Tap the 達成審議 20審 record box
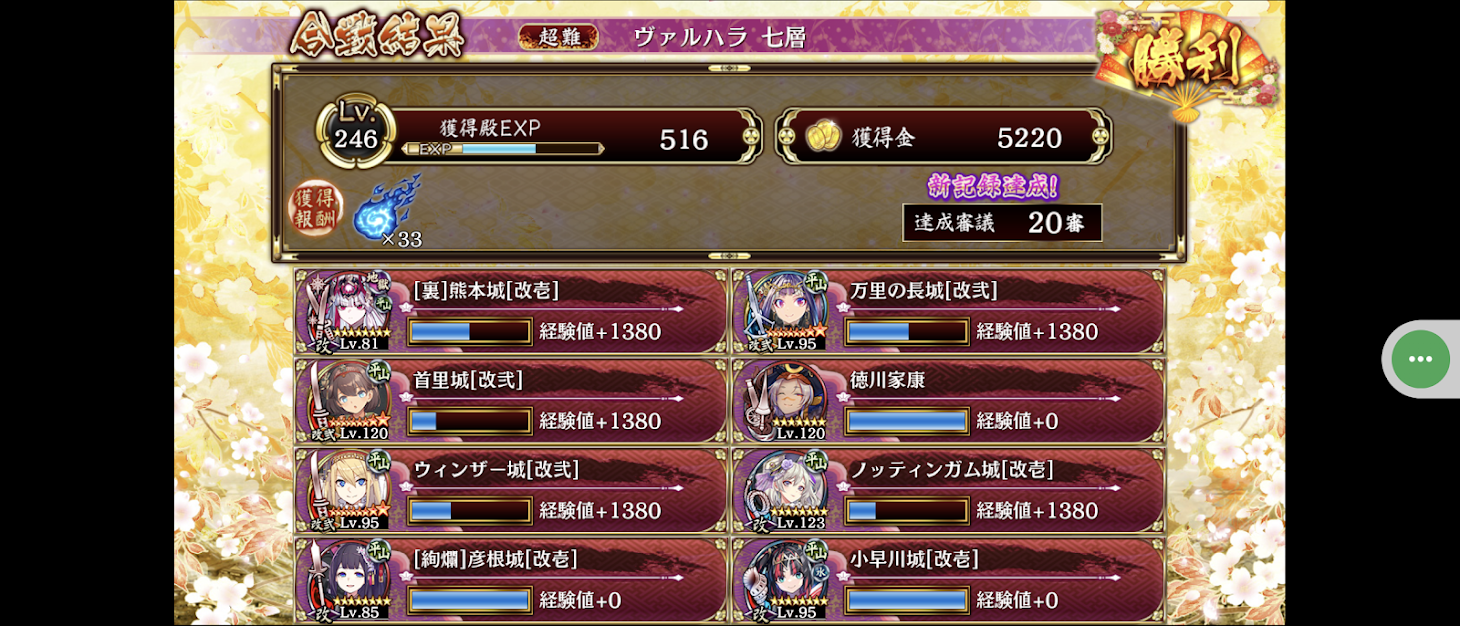1460x626 pixels. coord(1002,223)
